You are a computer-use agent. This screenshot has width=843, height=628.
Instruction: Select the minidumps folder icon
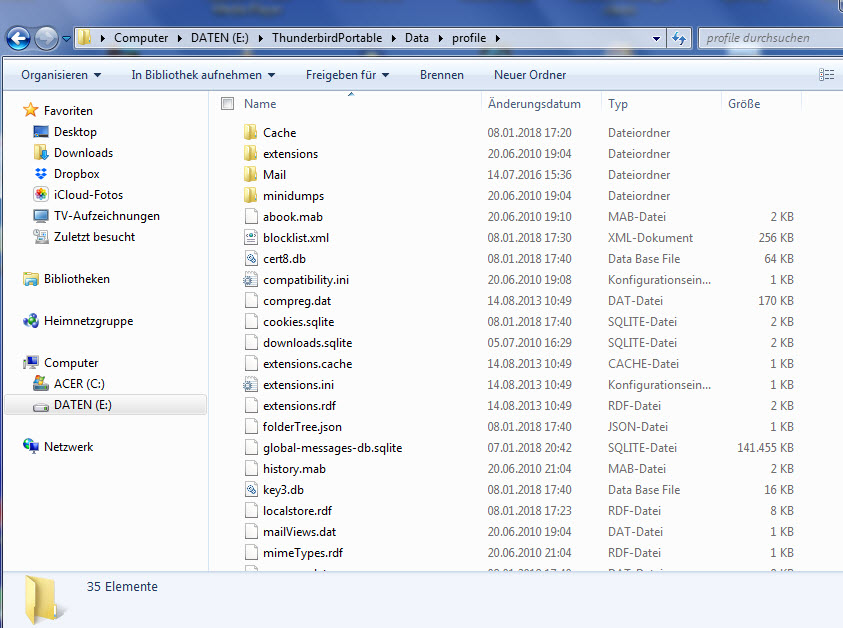pos(251,195)
